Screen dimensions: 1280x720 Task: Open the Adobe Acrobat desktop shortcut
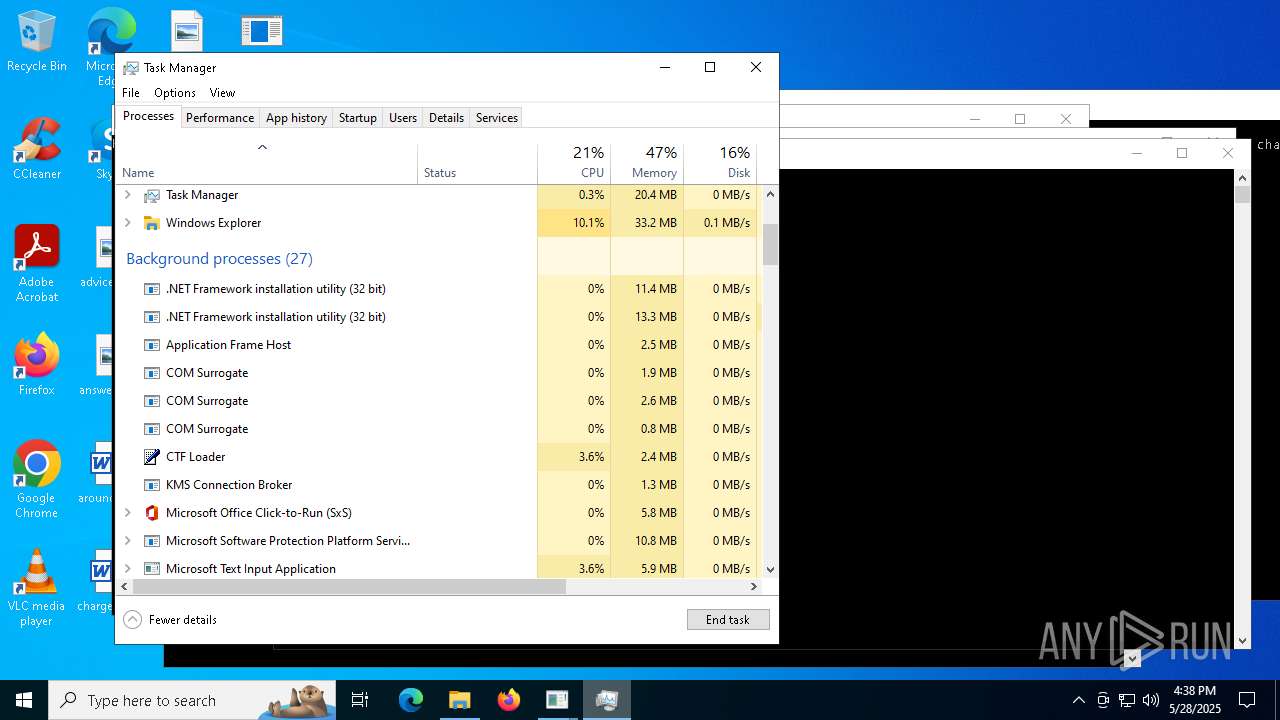point(37,264)
